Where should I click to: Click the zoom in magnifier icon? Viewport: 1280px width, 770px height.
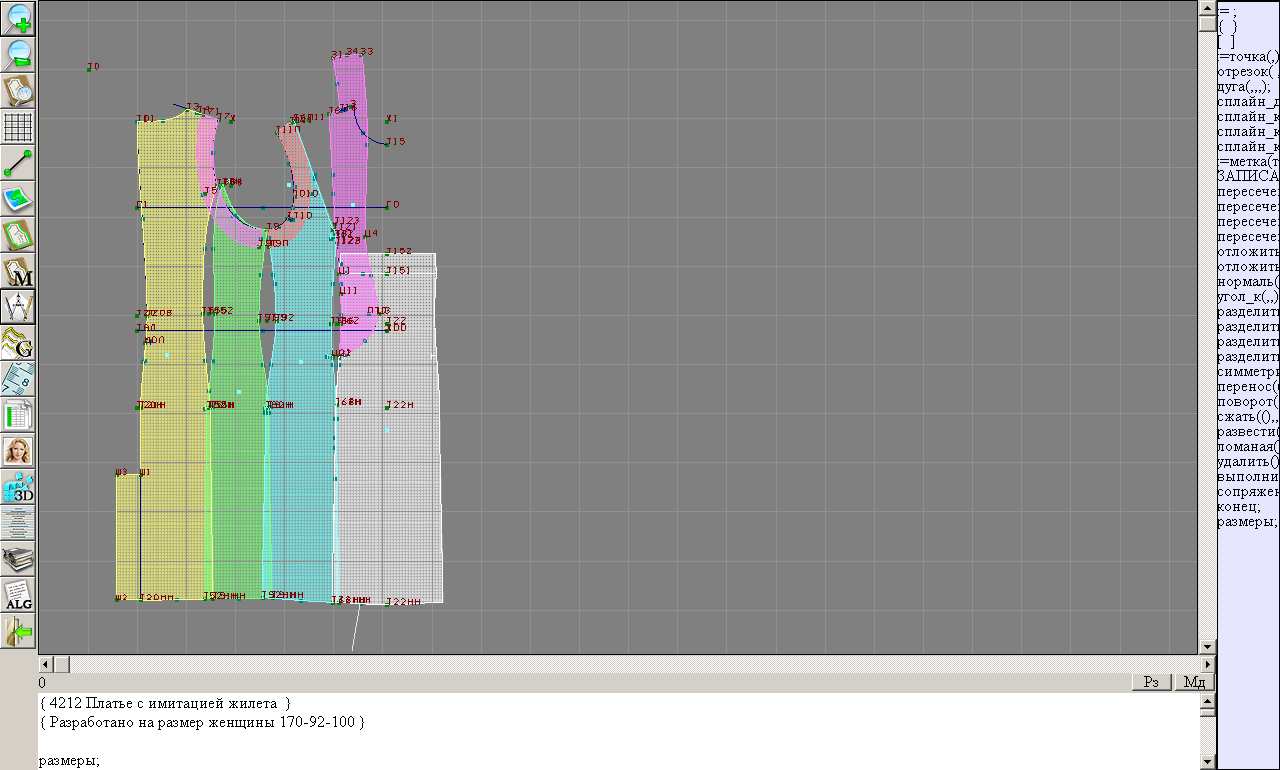pos(18,18)
